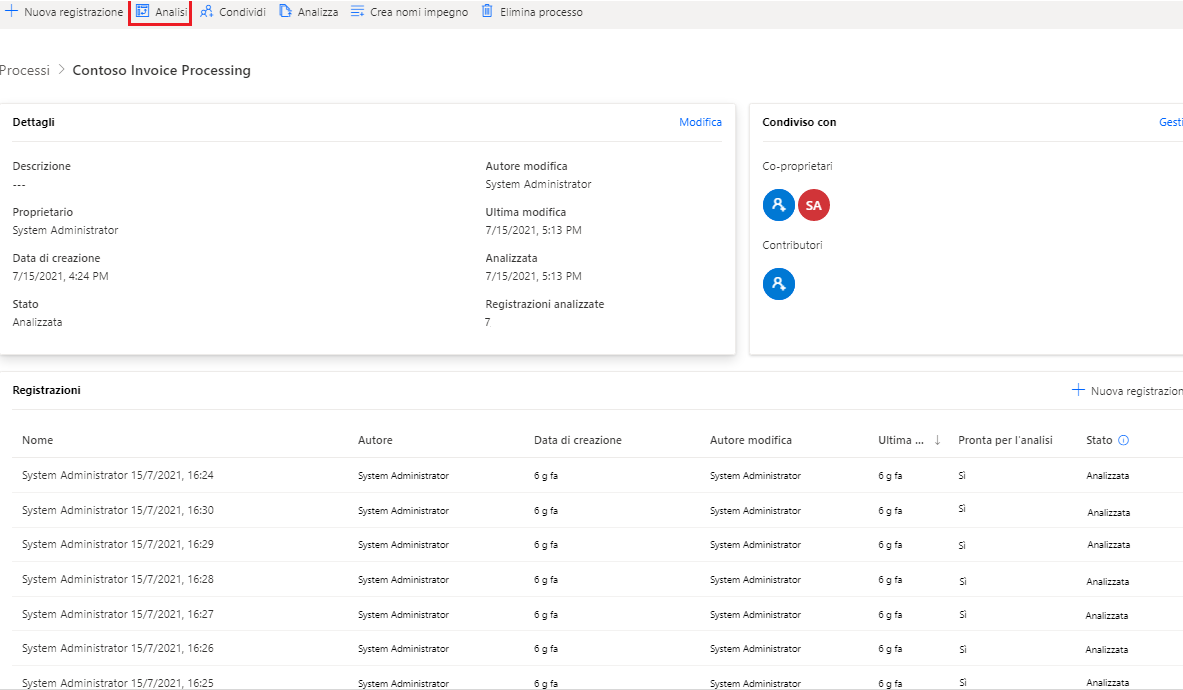Sort by Autore modifica column header

coord(751,440)
